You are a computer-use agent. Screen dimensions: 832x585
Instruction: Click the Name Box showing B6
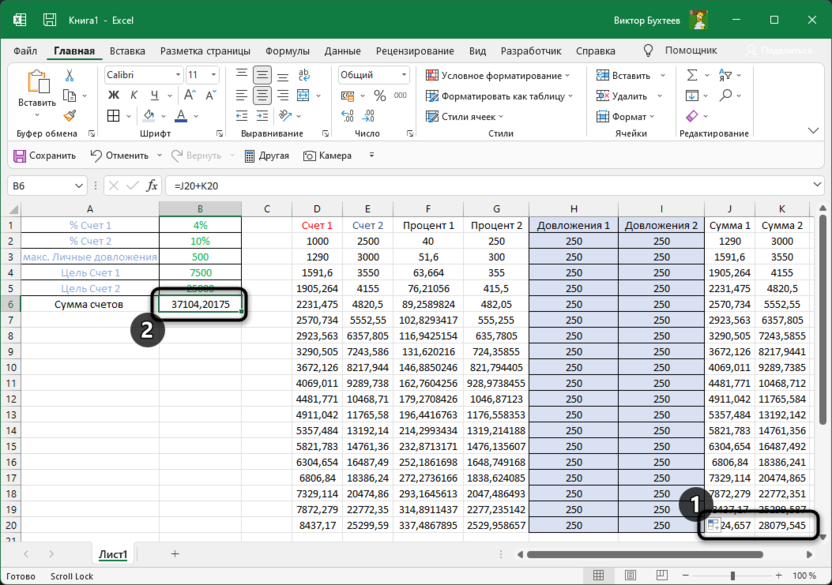38,186
